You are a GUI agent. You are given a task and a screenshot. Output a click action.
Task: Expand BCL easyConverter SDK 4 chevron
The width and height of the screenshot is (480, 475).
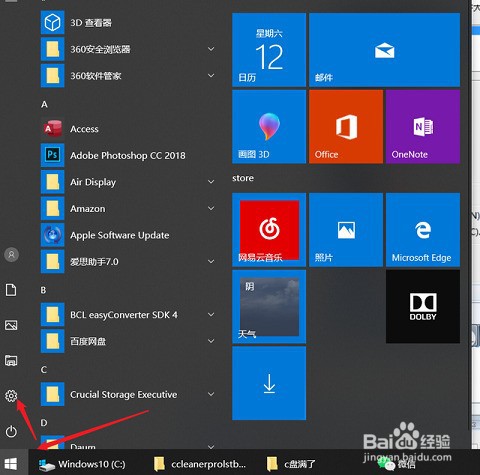(211, 314)
